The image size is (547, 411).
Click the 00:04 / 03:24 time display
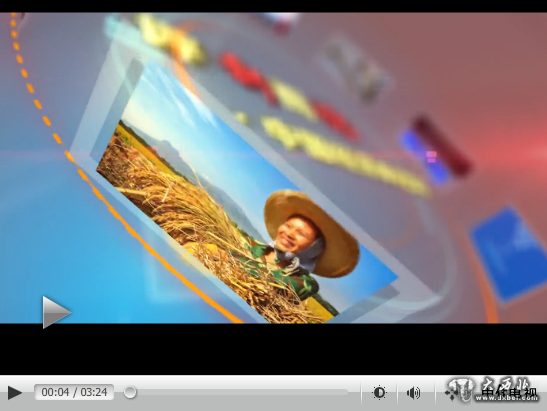[74, 392]
